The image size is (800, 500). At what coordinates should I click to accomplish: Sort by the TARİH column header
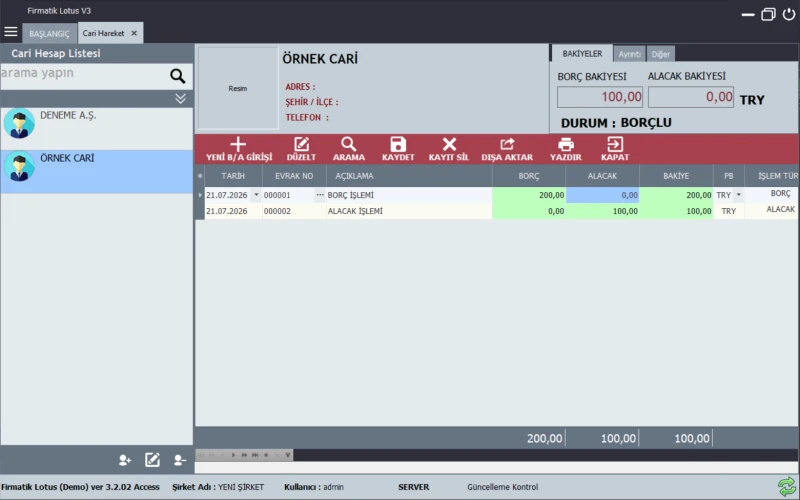(x=233, y=176)
